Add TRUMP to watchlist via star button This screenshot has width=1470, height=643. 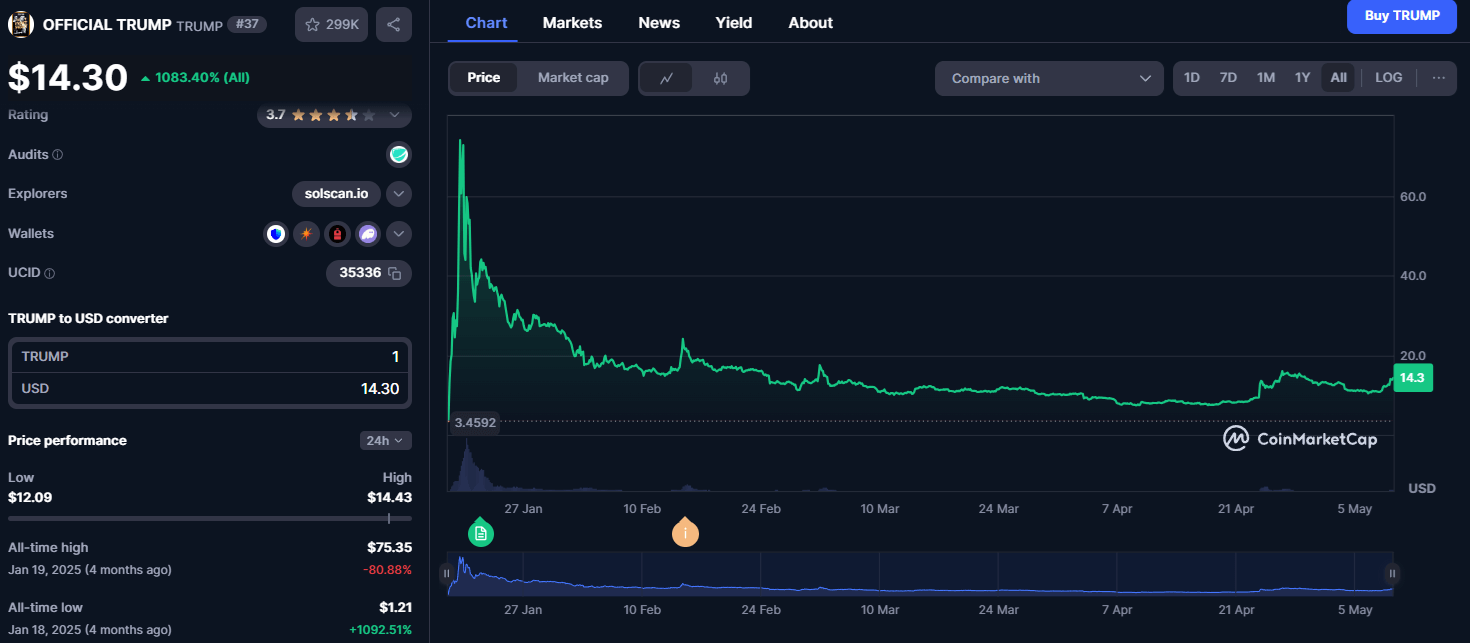[x=331, y=24]
